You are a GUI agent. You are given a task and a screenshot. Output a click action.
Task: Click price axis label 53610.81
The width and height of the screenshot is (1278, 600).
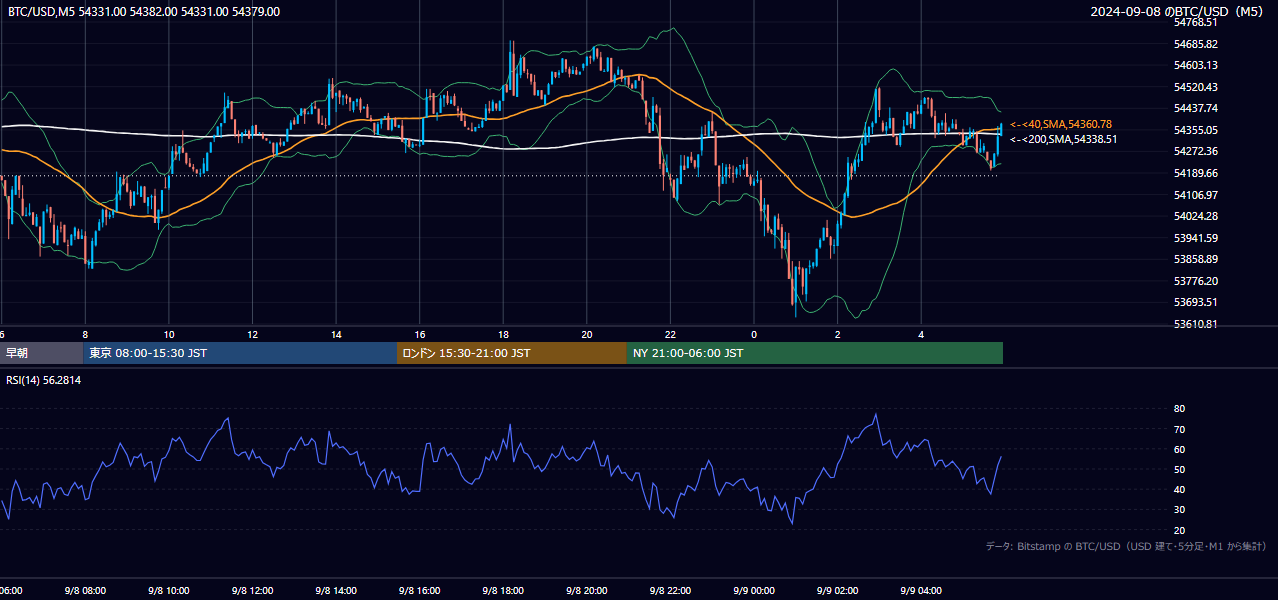click(x=1196, y=324)
